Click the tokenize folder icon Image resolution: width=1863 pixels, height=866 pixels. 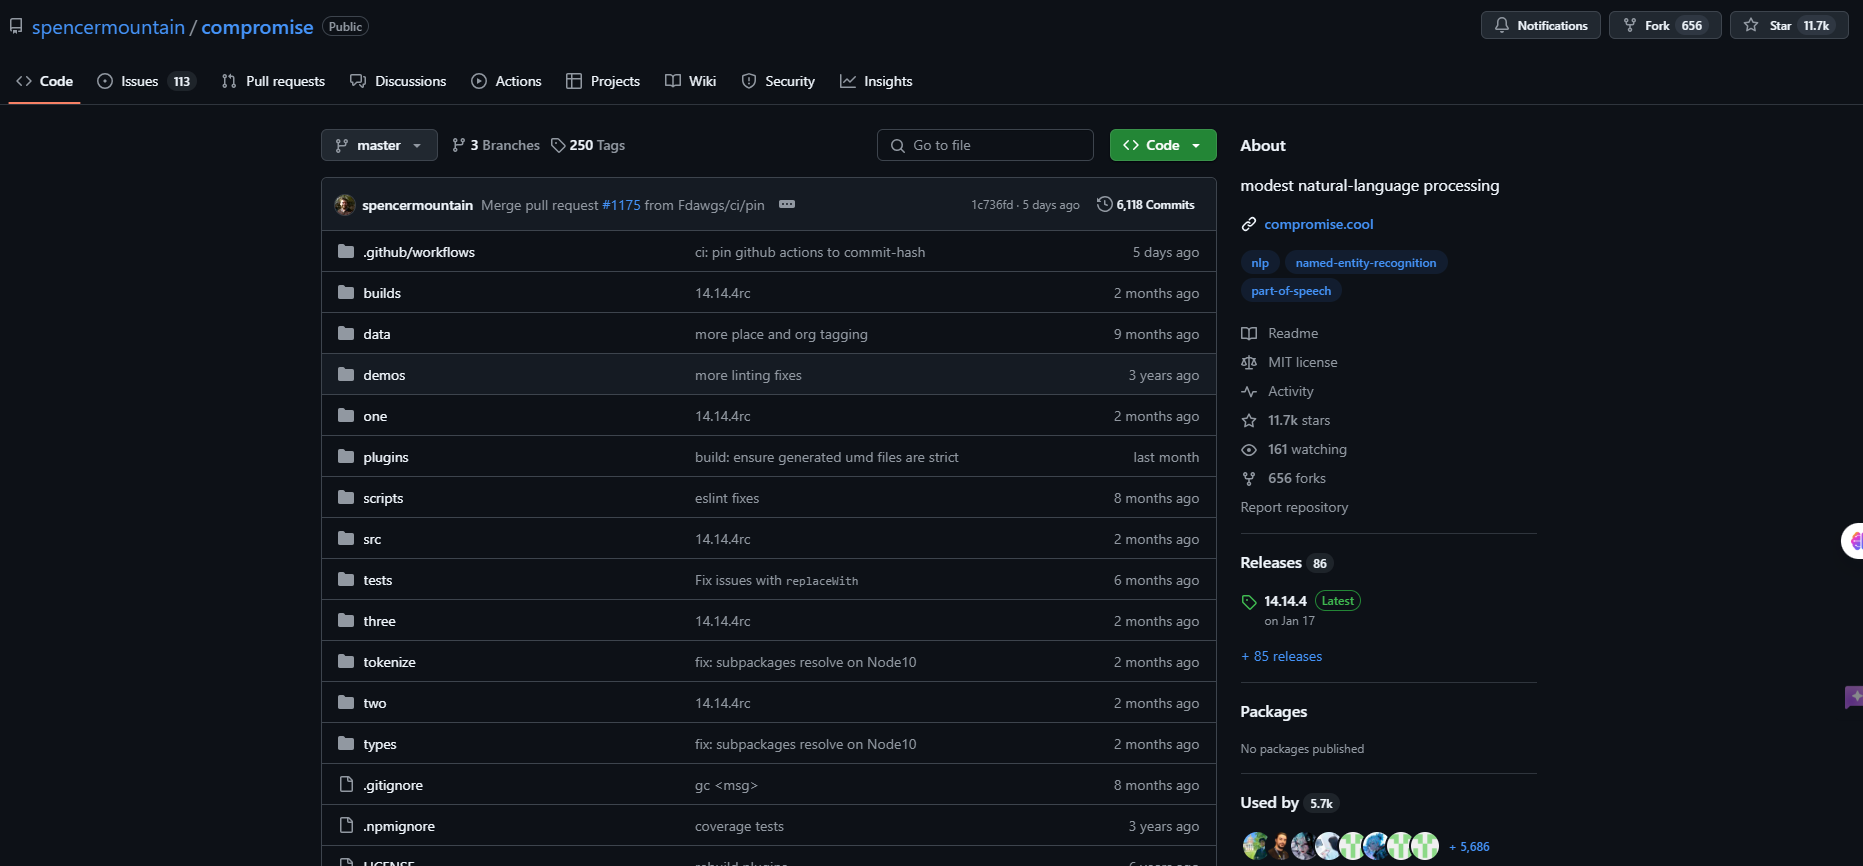click(x=346, y=661)
